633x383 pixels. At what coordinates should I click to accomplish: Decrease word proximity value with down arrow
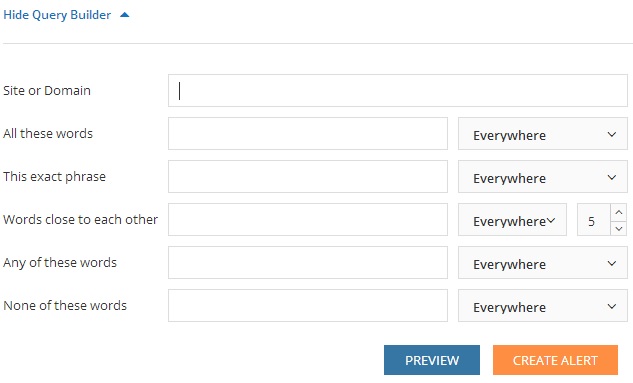[618, 228]
